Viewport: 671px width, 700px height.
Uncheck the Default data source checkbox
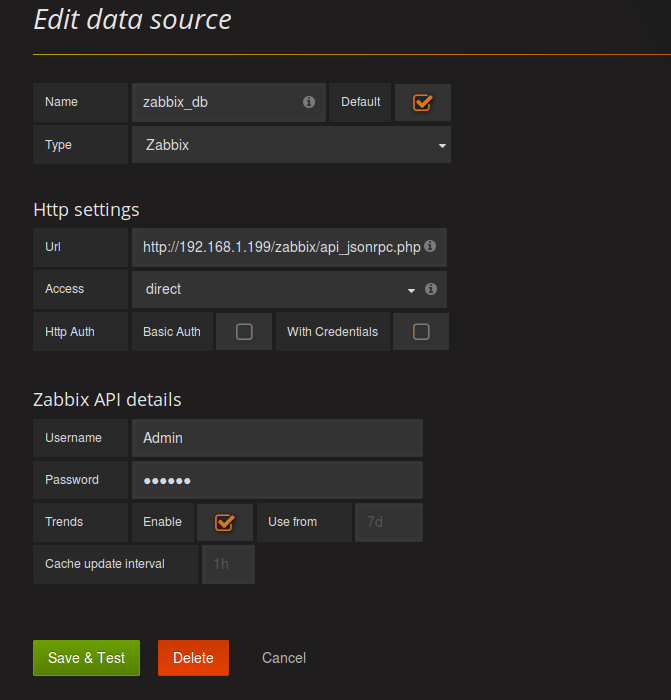422,102
